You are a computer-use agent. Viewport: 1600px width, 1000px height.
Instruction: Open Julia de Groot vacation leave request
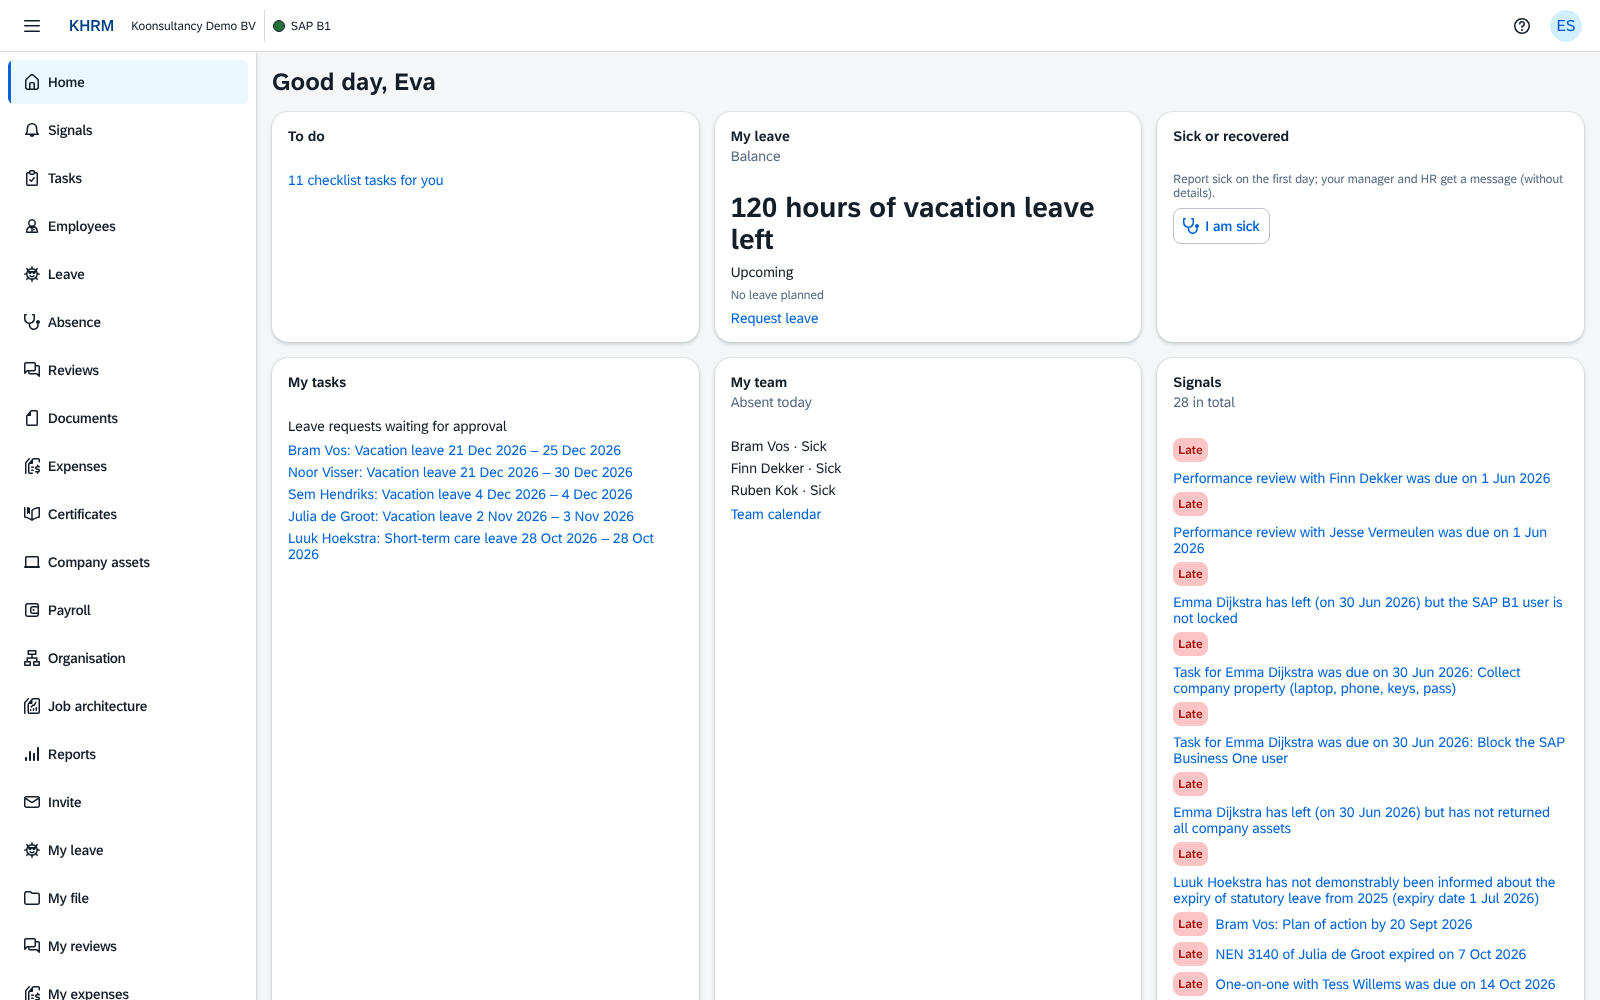[461, 516]
